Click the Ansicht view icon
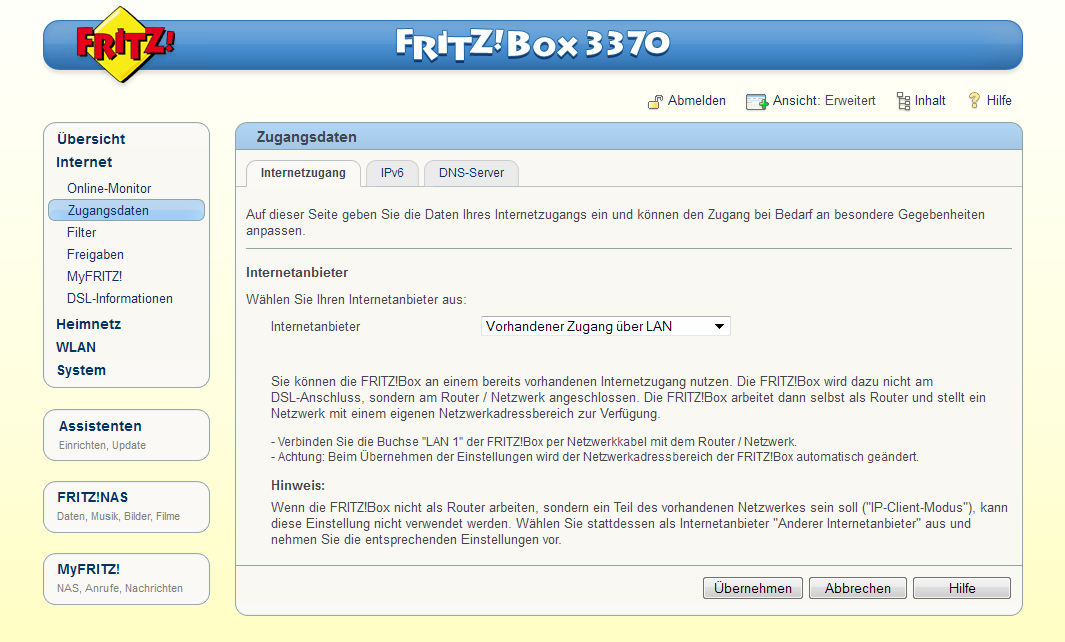The image size is (1065, 642). [757, 102]
